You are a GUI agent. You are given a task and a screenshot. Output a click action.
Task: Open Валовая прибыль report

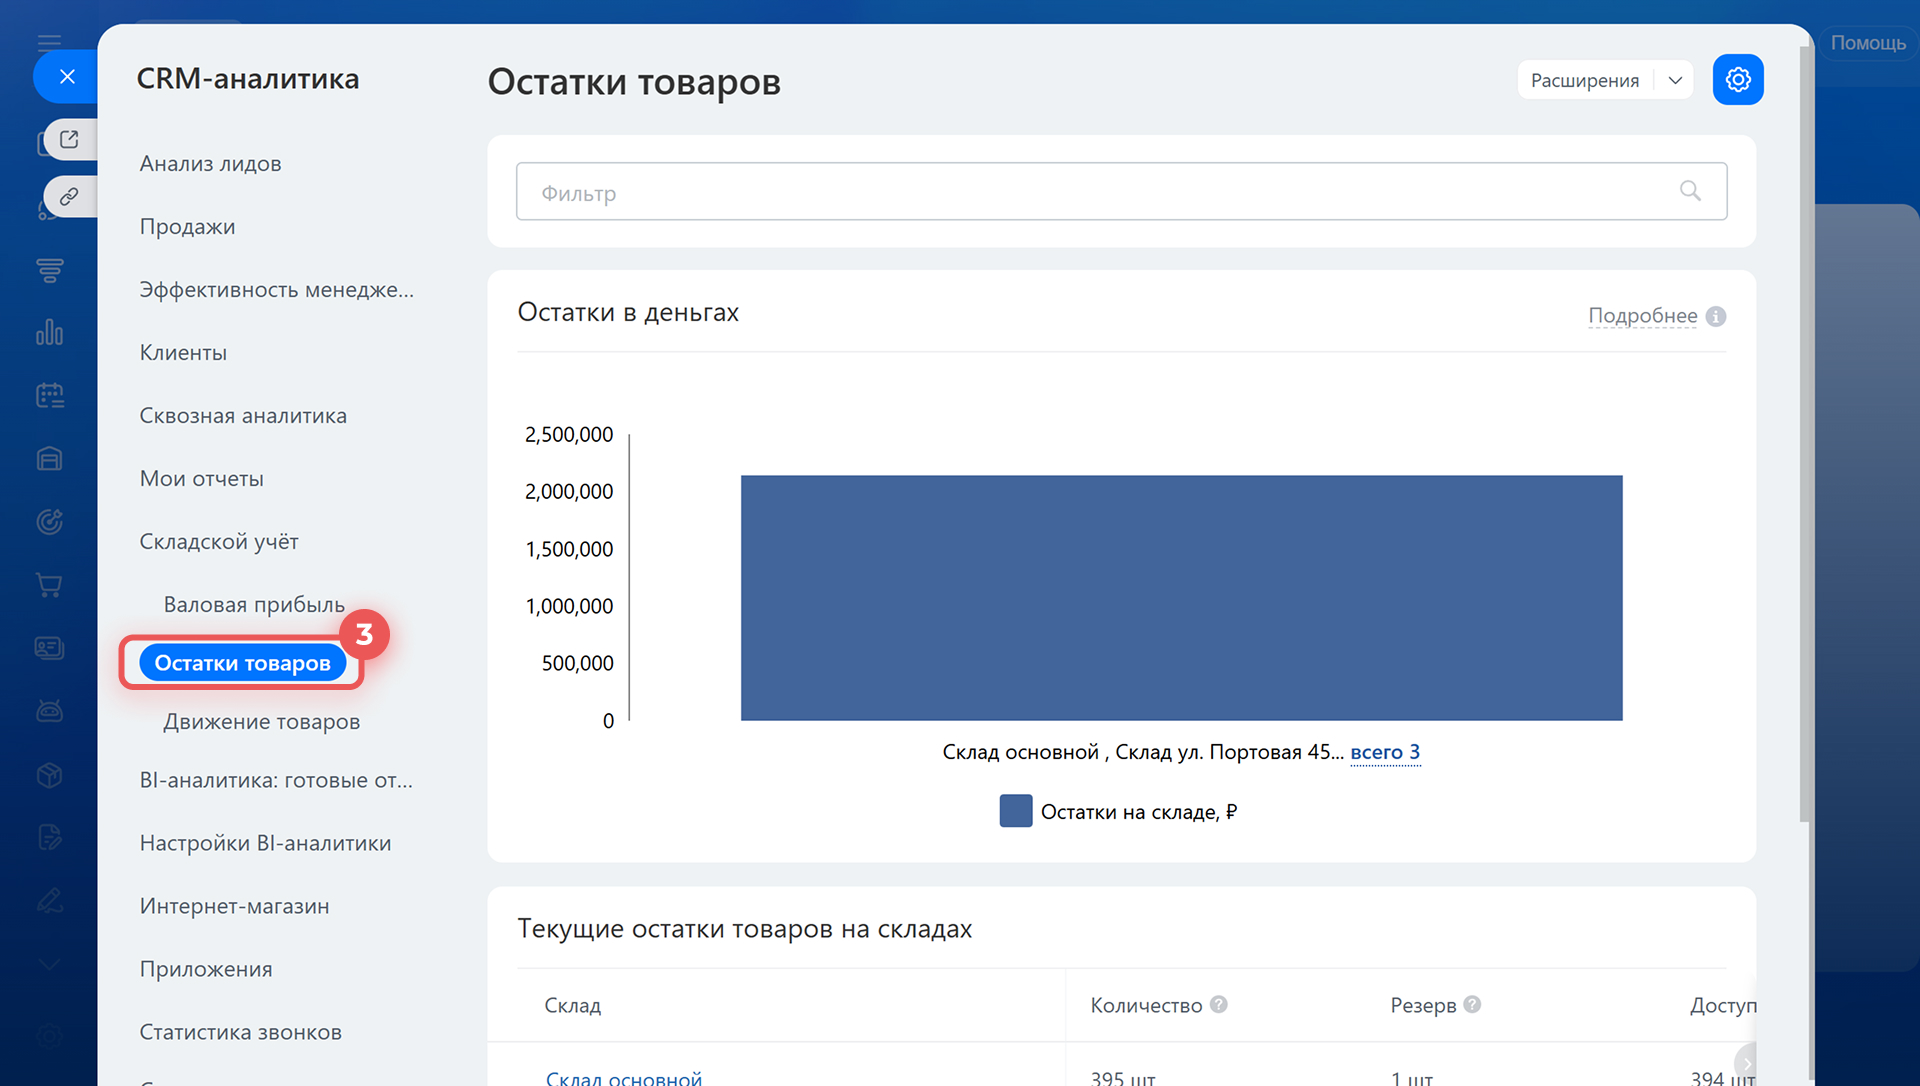(254, 605)
